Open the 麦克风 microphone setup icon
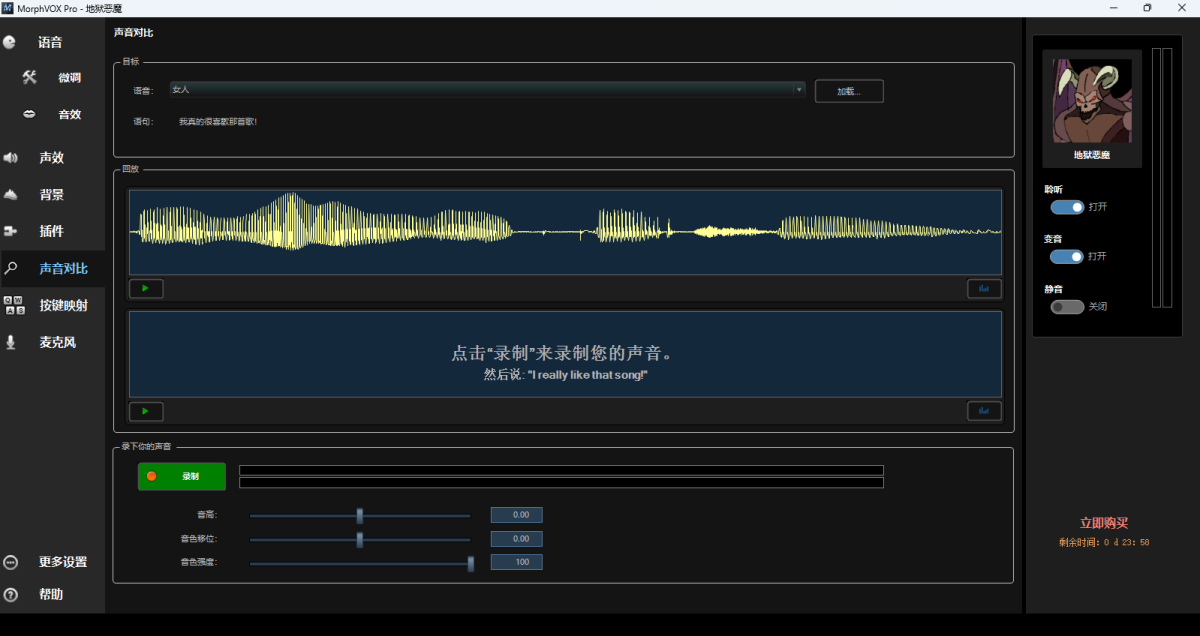This screenshot has width=1200, height=636. (x=11, y=341)
